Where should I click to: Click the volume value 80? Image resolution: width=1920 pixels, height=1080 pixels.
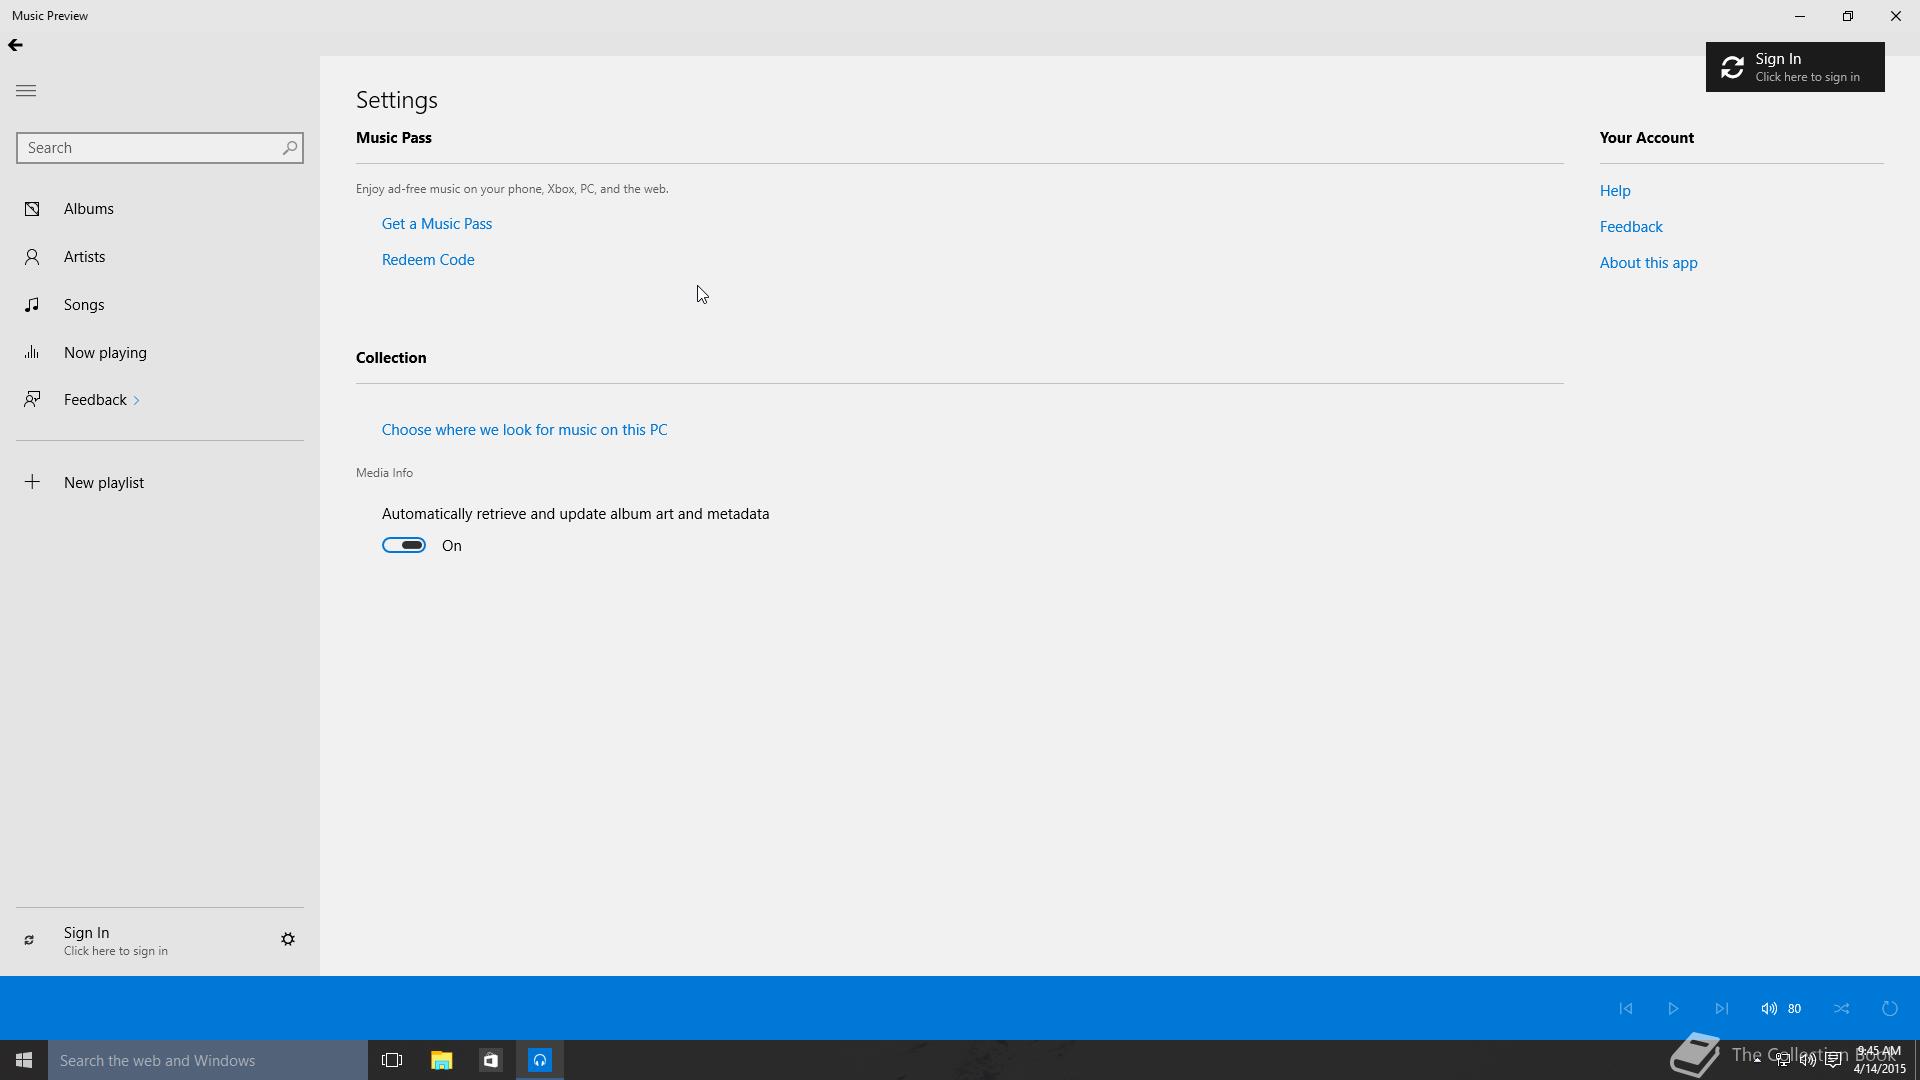(x=1794, y=1009)
